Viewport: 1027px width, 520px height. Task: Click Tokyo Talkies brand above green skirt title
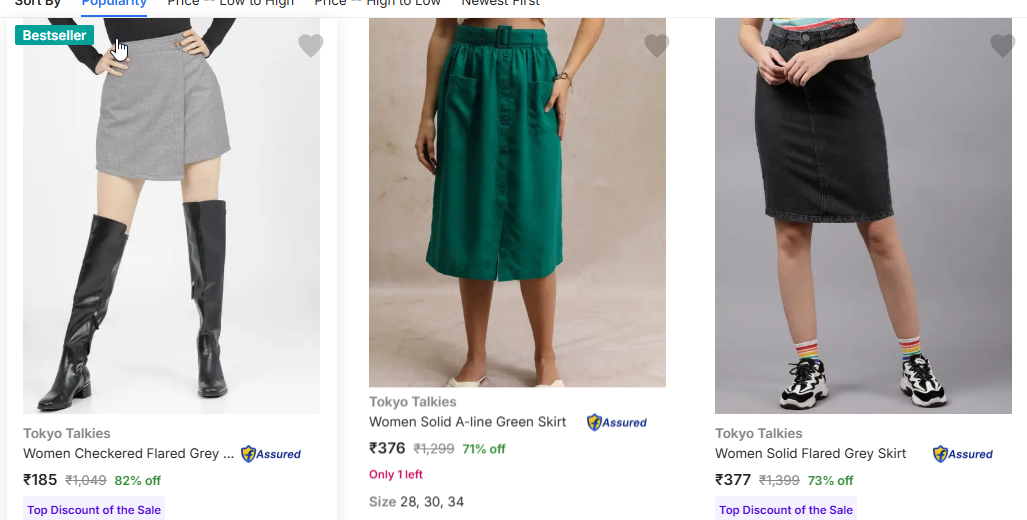(413, 402)
